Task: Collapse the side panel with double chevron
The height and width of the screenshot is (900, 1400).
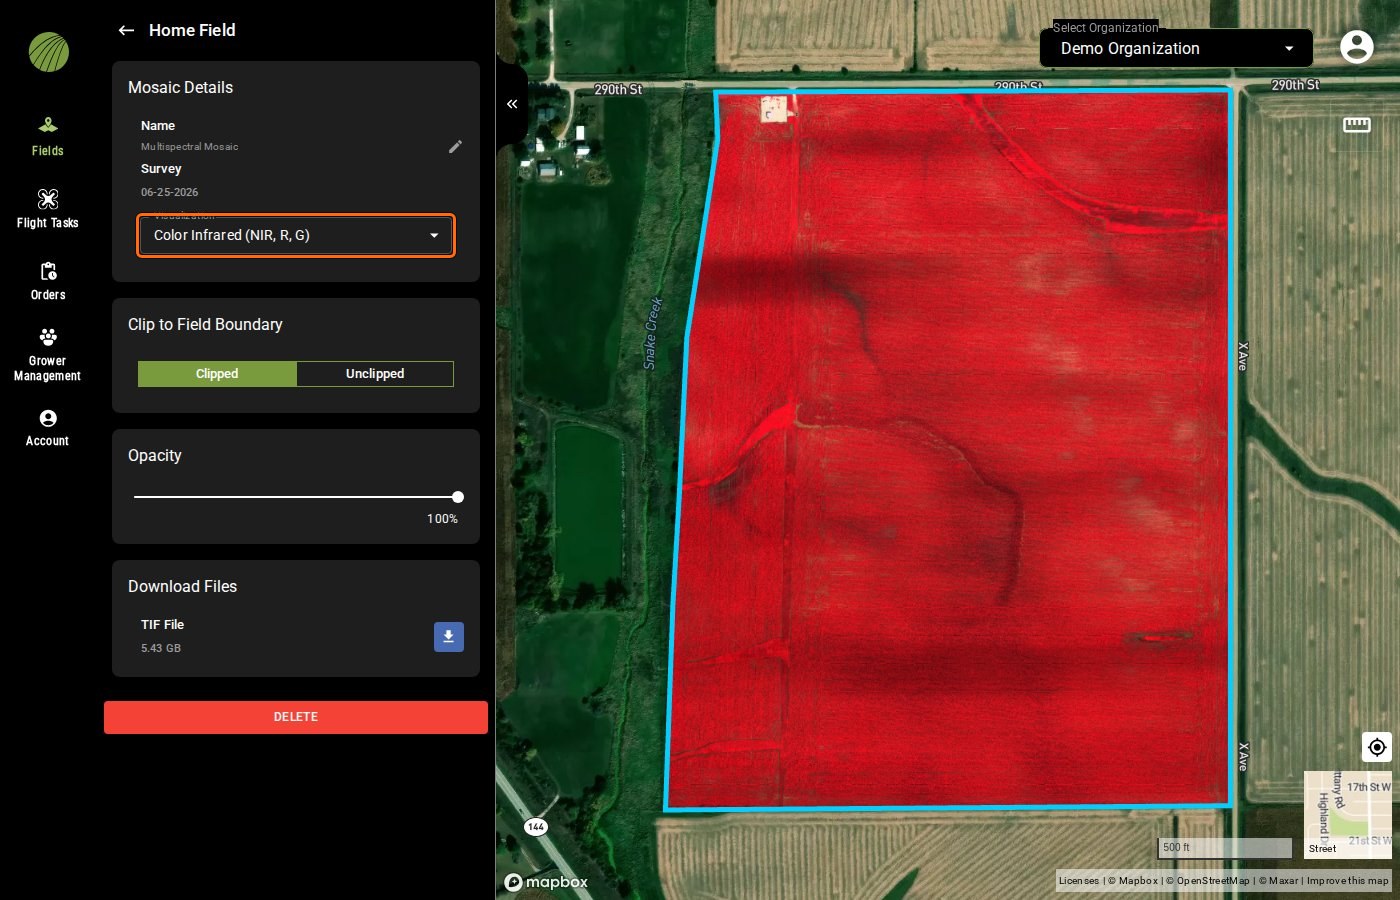Action: click(x=512, y=104)
